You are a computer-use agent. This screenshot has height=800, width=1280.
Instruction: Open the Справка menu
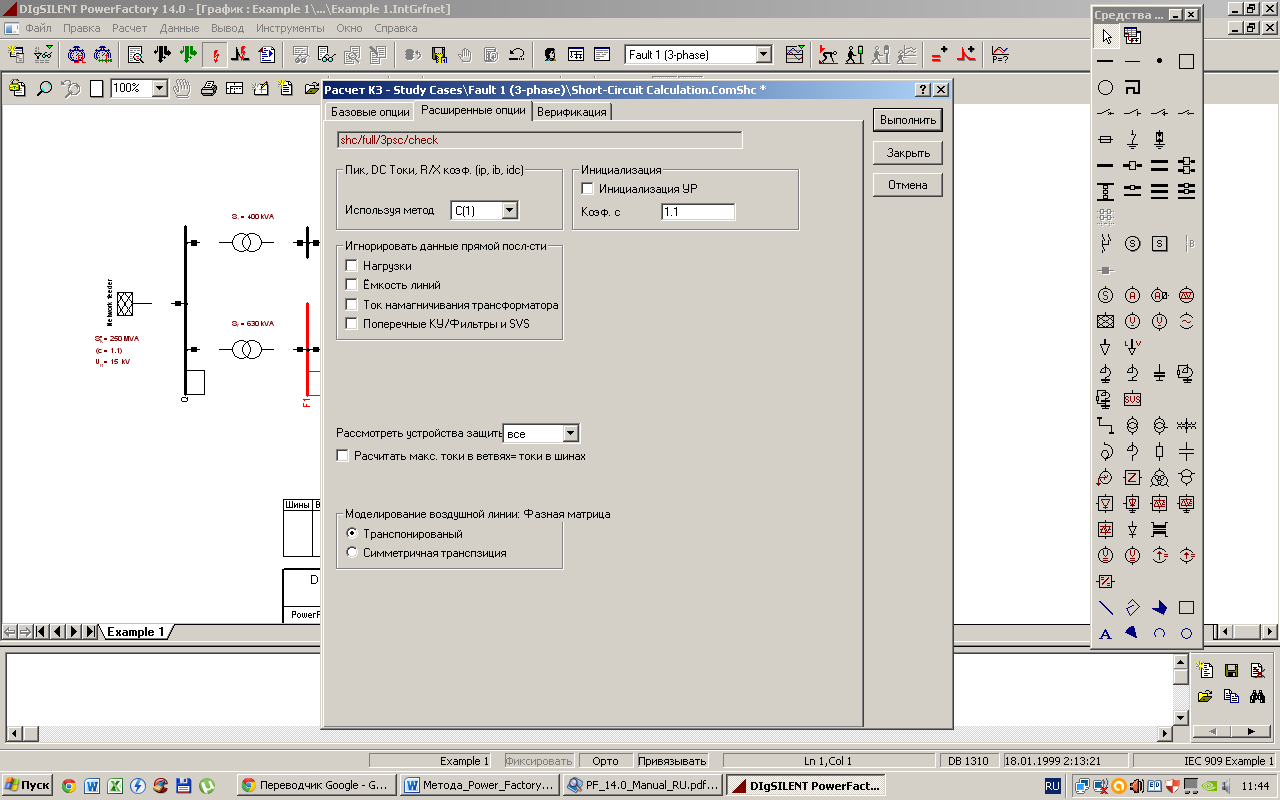coord(395,28)
